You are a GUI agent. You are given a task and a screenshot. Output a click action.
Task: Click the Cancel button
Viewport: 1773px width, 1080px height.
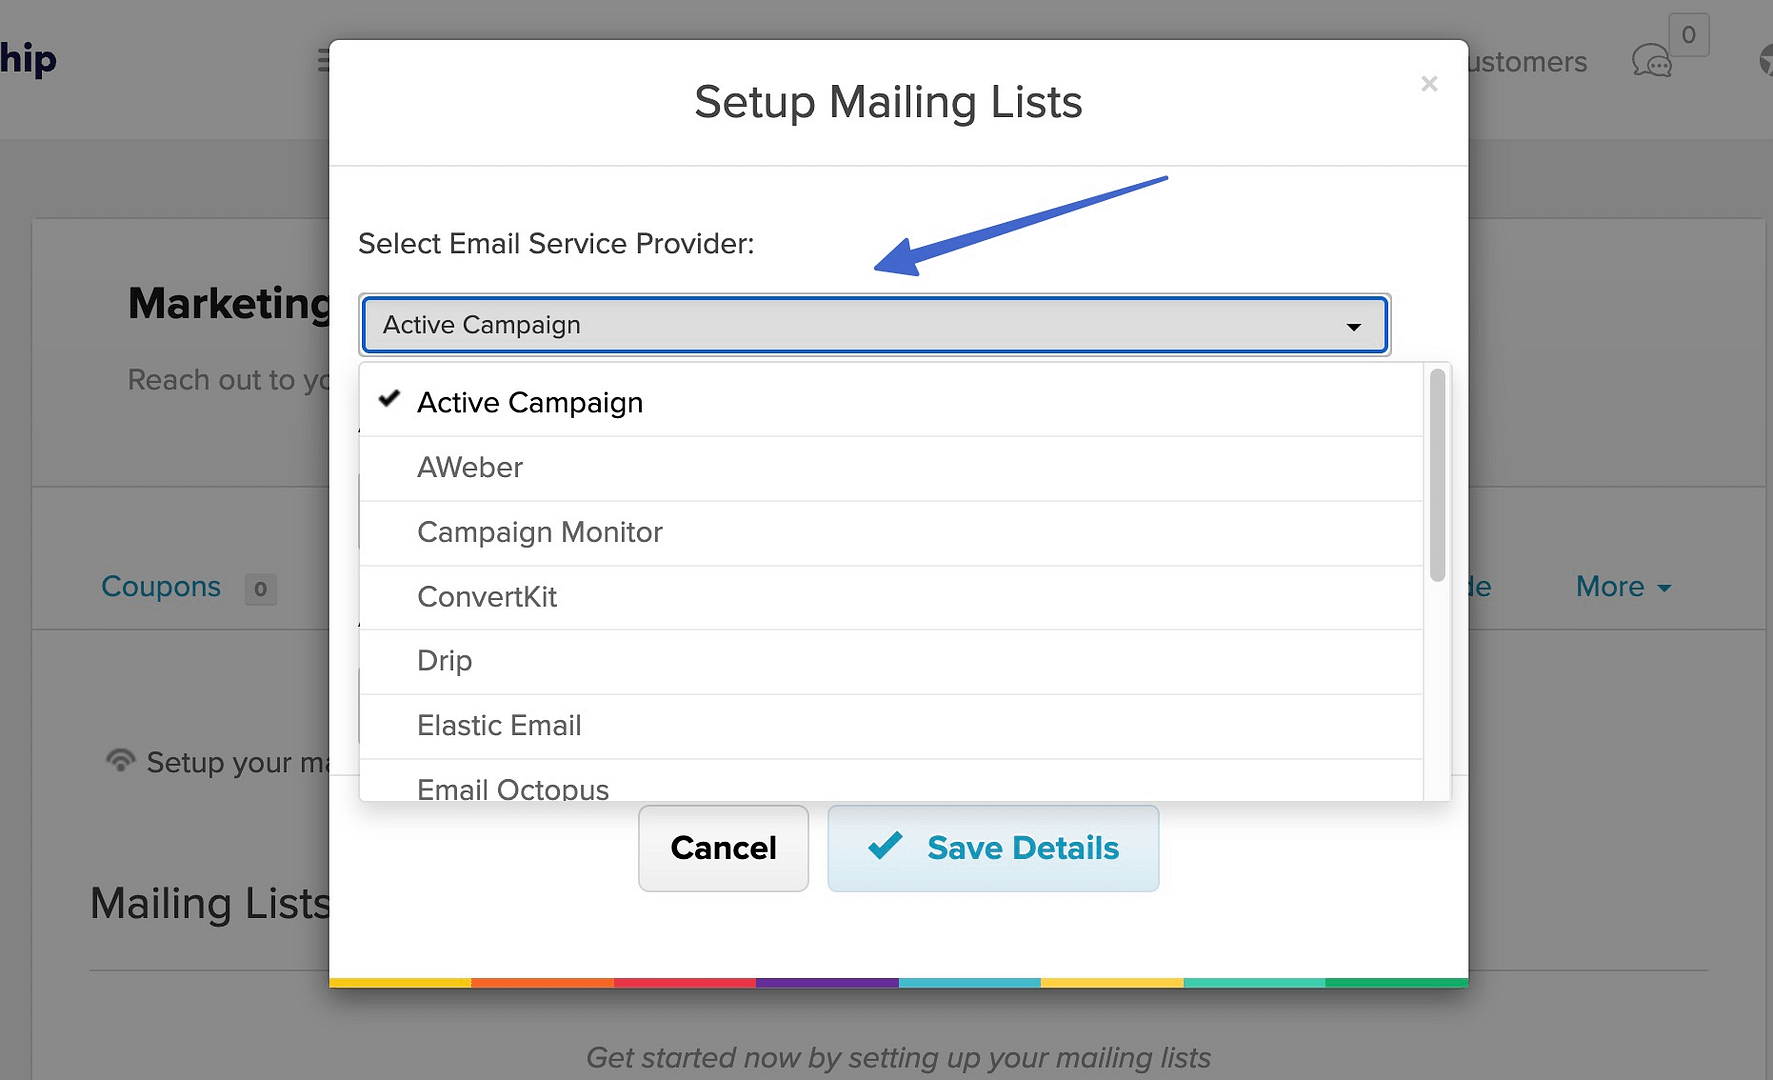(723, 848)
